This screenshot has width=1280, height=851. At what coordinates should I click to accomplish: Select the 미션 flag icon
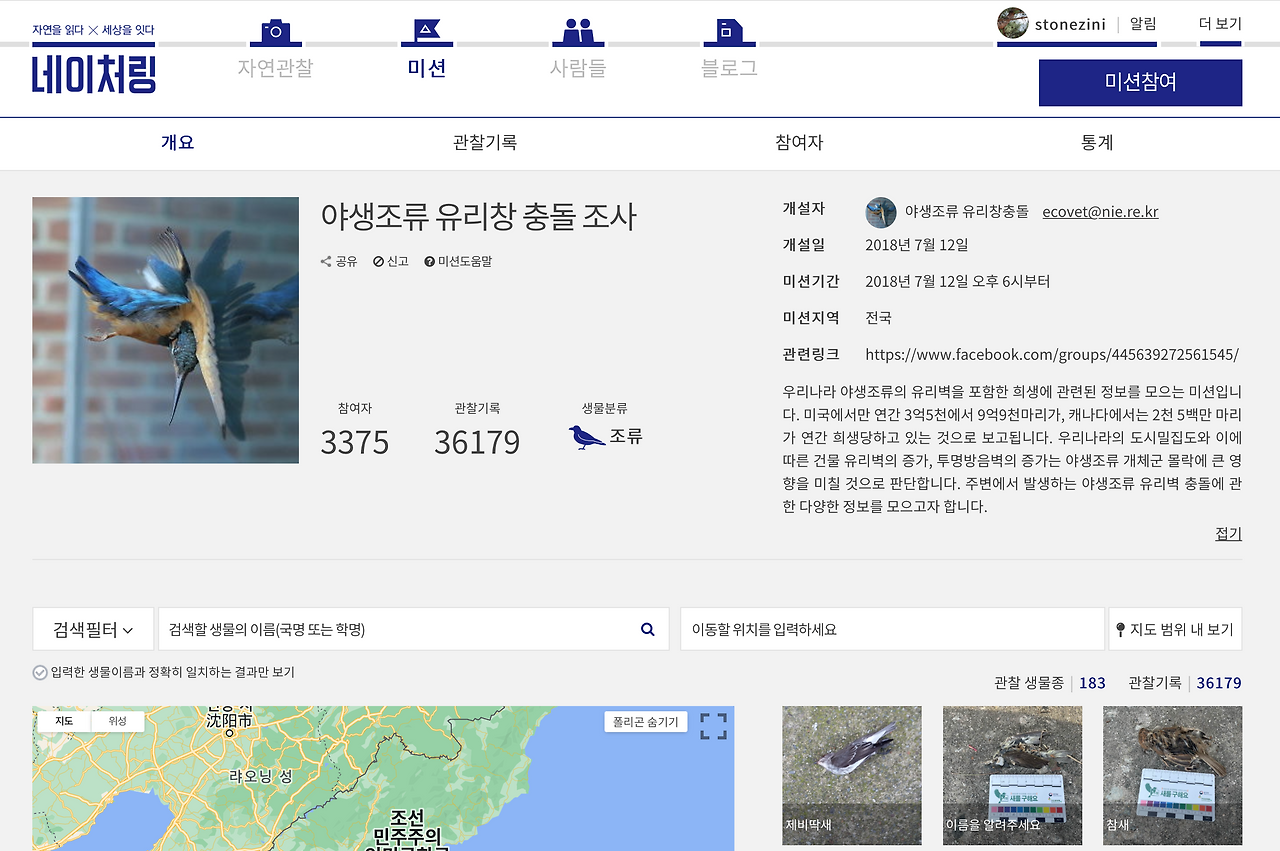(427, 30)
